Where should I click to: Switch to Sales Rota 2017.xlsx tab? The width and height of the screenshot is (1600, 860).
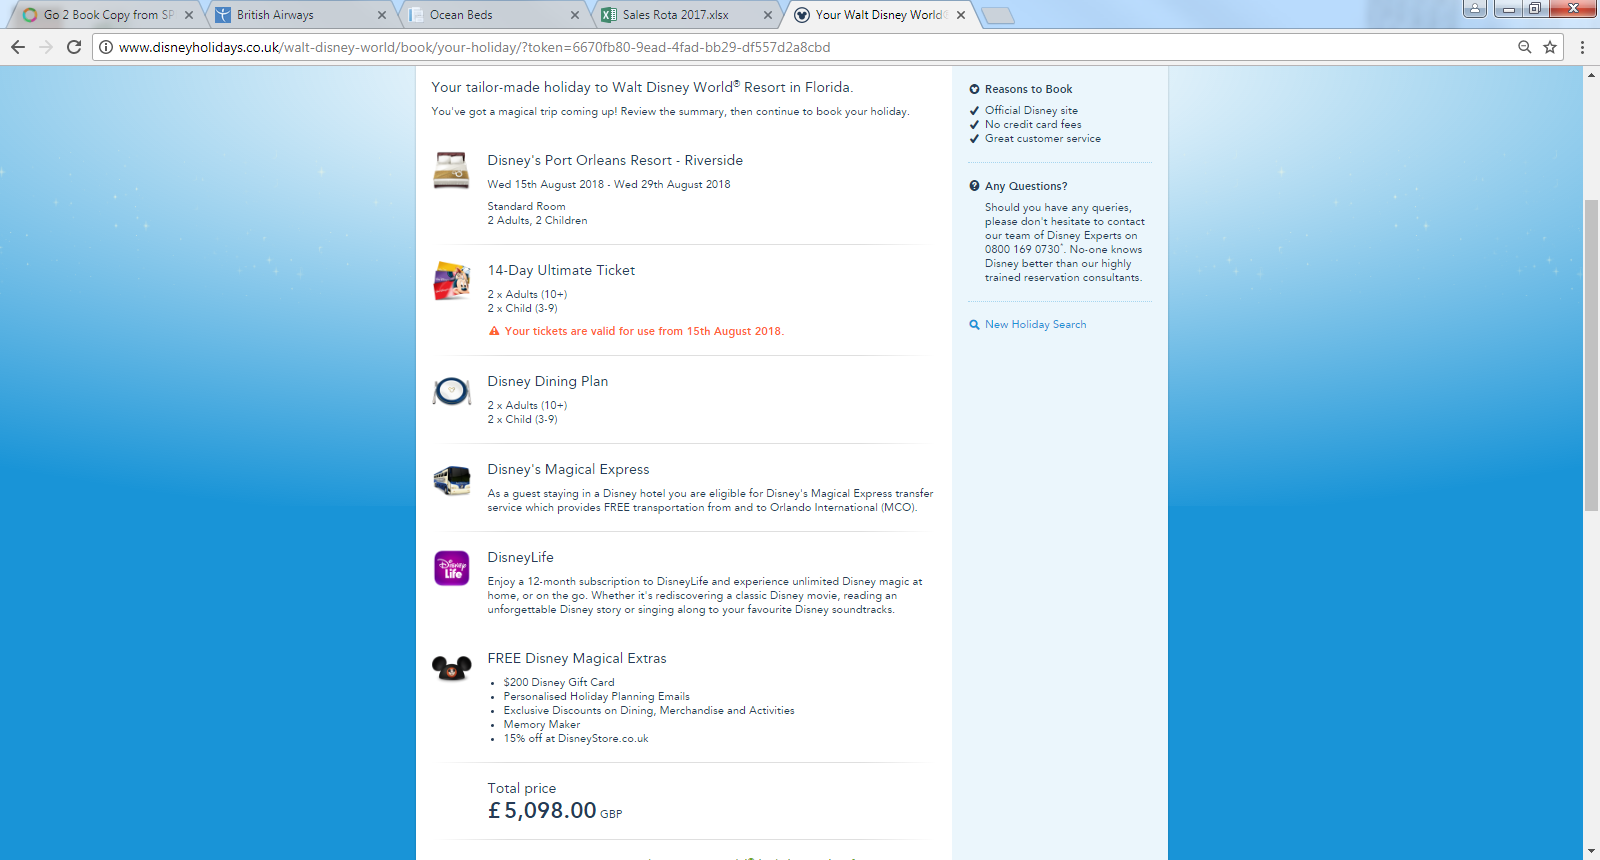tap(686, 15)
